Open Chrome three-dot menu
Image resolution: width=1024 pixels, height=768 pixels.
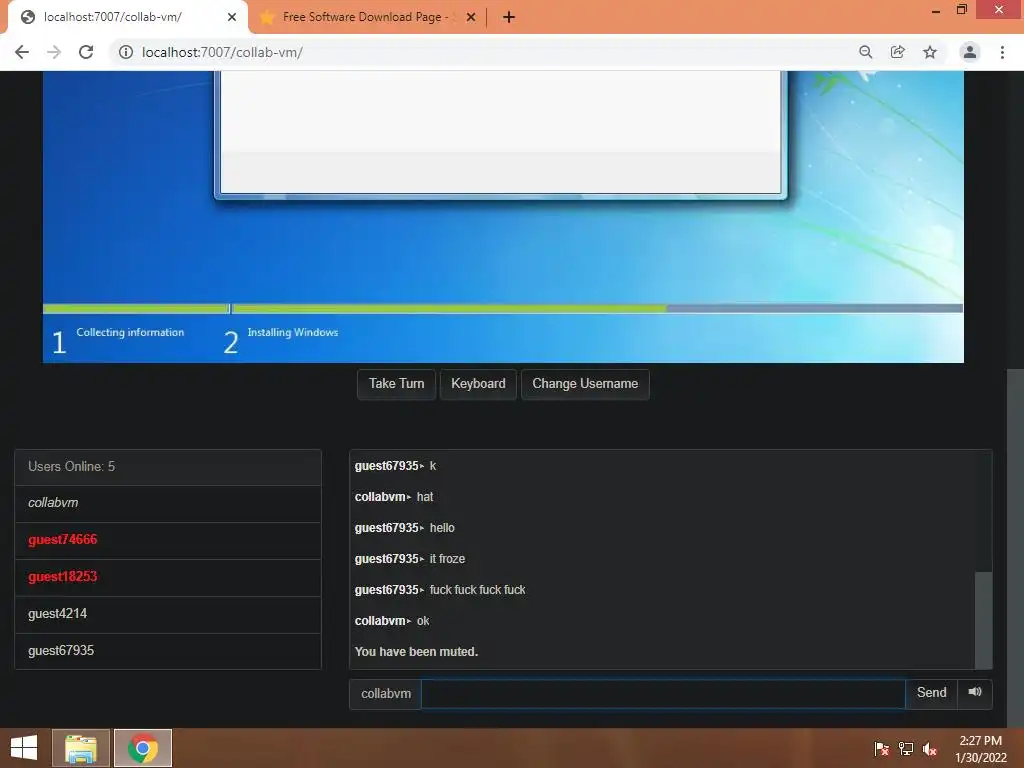pyautogui.click(x=1002, y=52)
